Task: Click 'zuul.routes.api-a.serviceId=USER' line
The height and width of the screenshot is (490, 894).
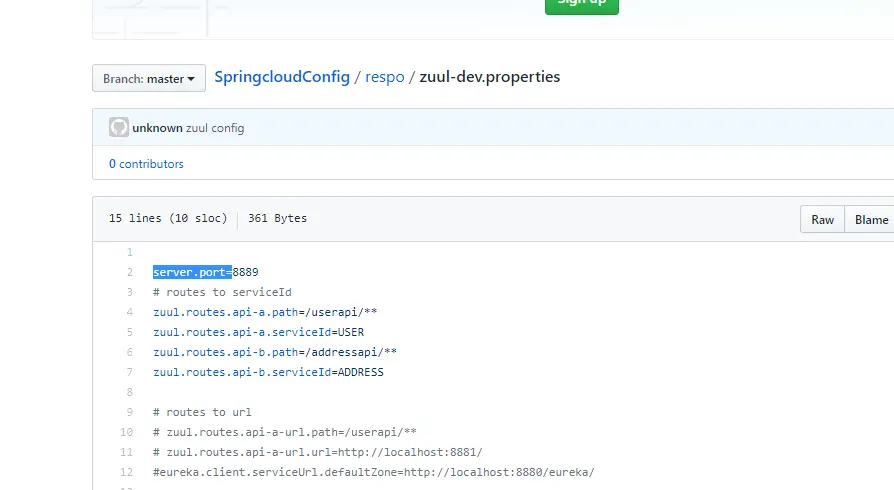Action: [x=258, y=332]
